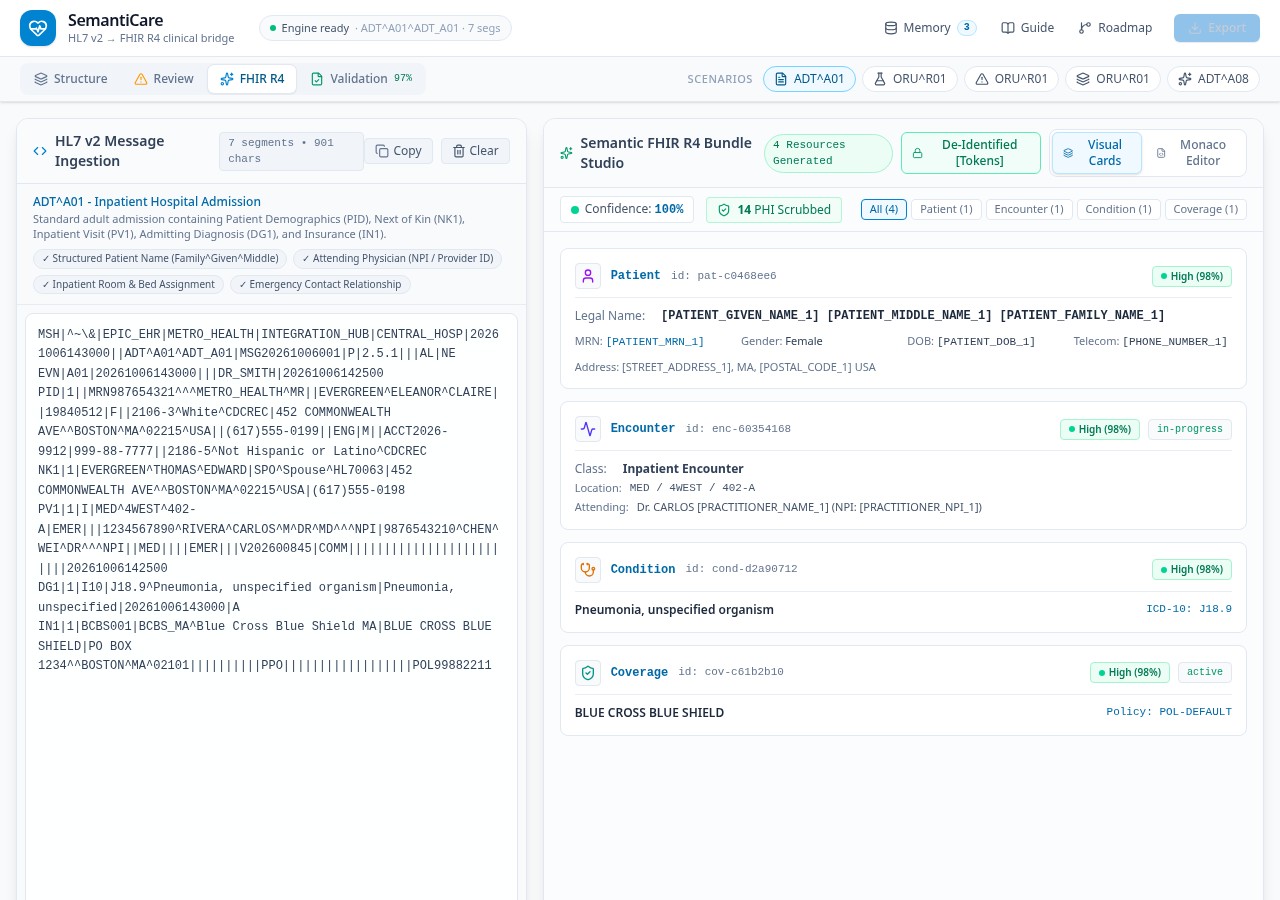
Task: Filter resources by Condition (1)
Action: [x=1119, y=209]
